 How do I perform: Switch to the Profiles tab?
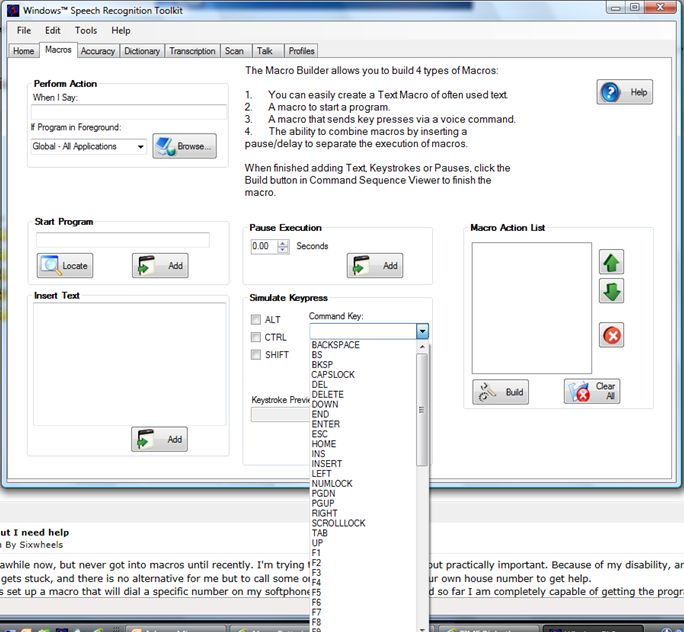point(301,51)
